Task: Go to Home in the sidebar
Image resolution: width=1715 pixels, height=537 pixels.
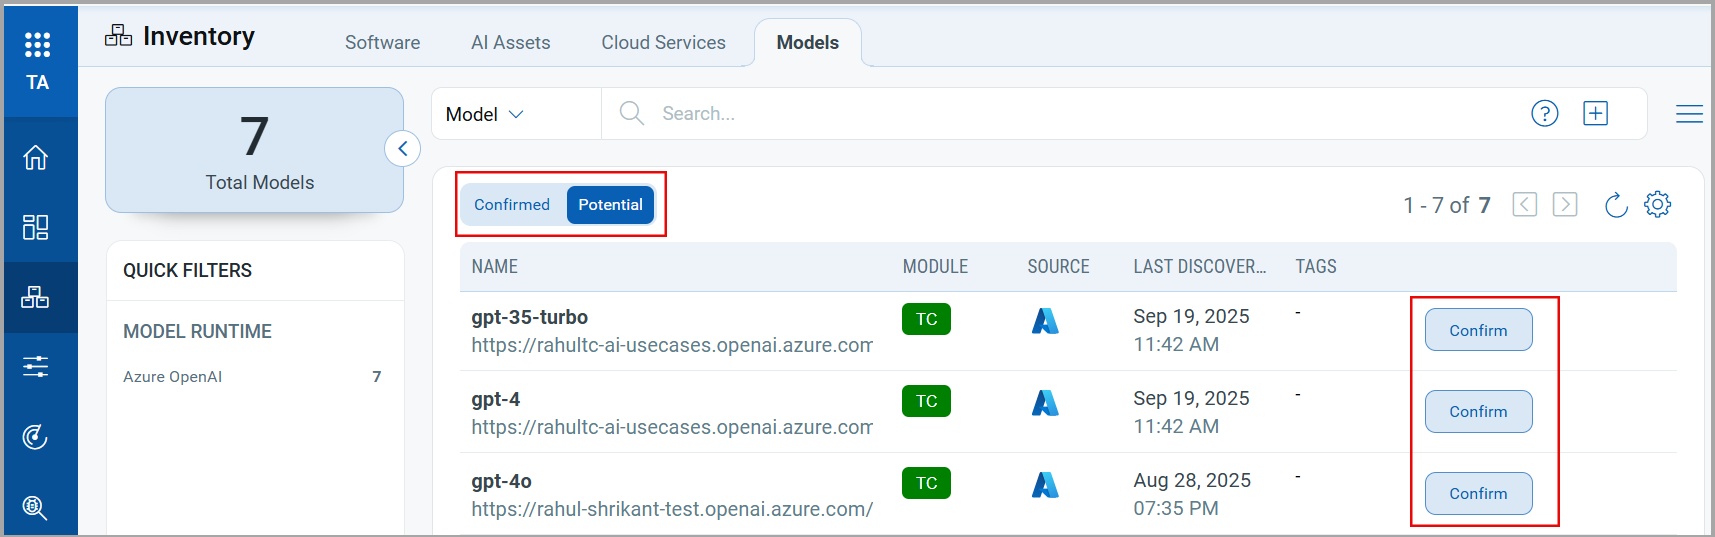Action: 36,158
